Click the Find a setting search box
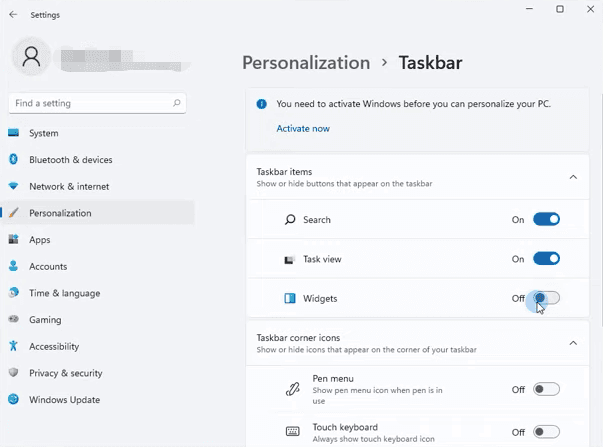The image size is (603, 447). coord(97,103)
